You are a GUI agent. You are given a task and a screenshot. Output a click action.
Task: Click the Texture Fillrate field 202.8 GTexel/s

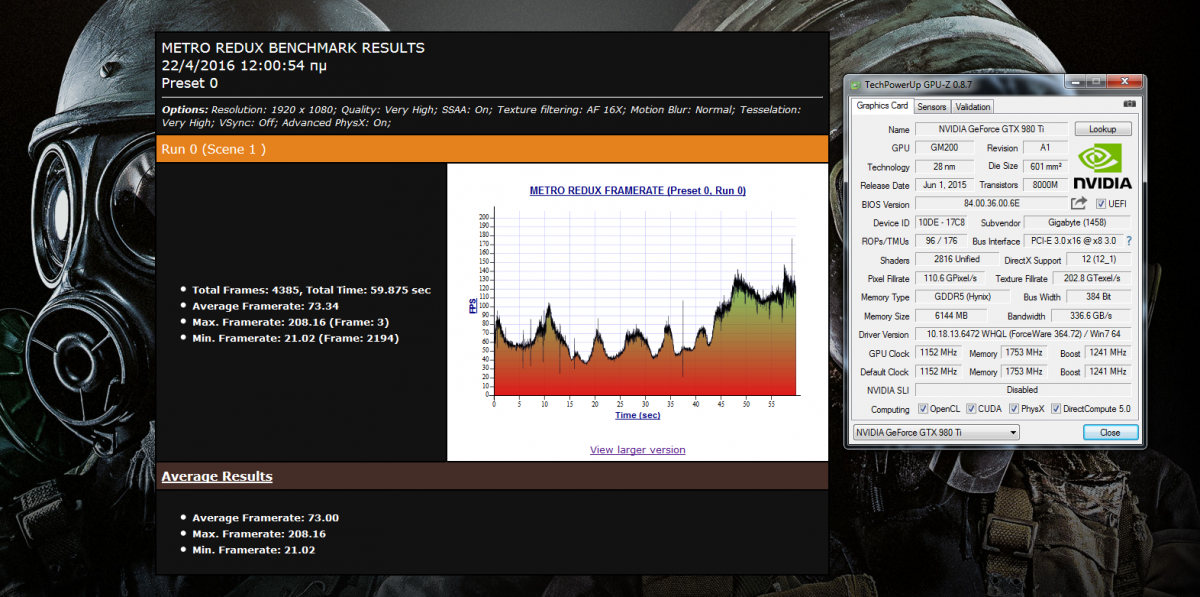click(1093, 279)
